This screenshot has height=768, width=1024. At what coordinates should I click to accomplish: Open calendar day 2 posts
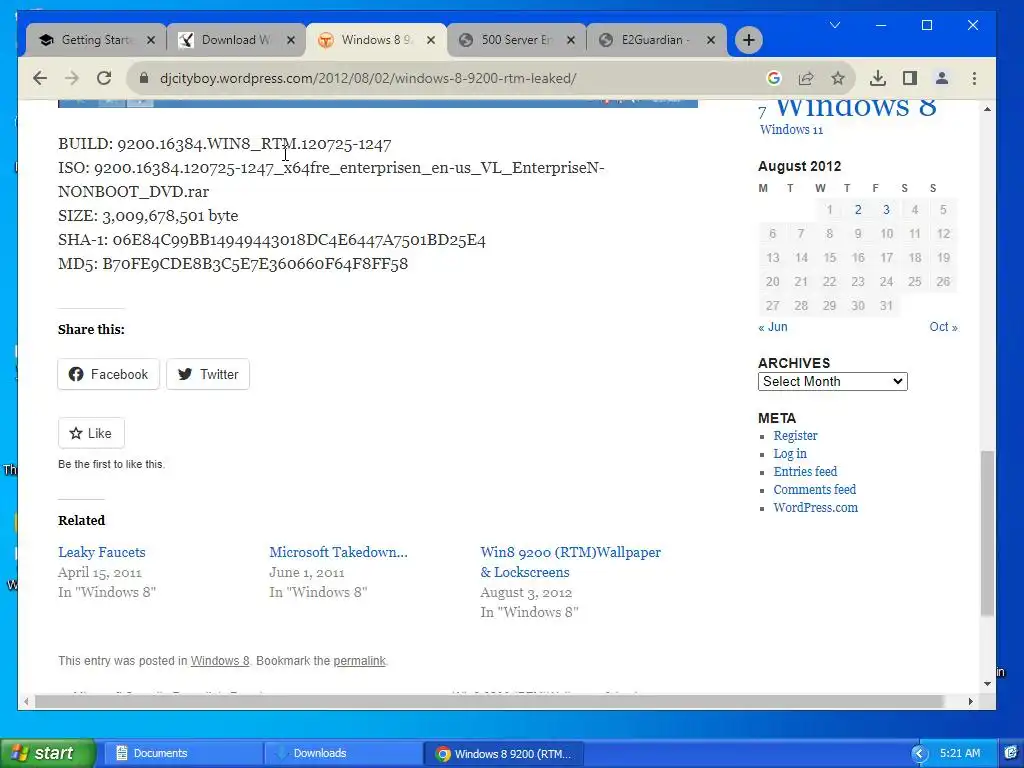[x=858, y=210]
